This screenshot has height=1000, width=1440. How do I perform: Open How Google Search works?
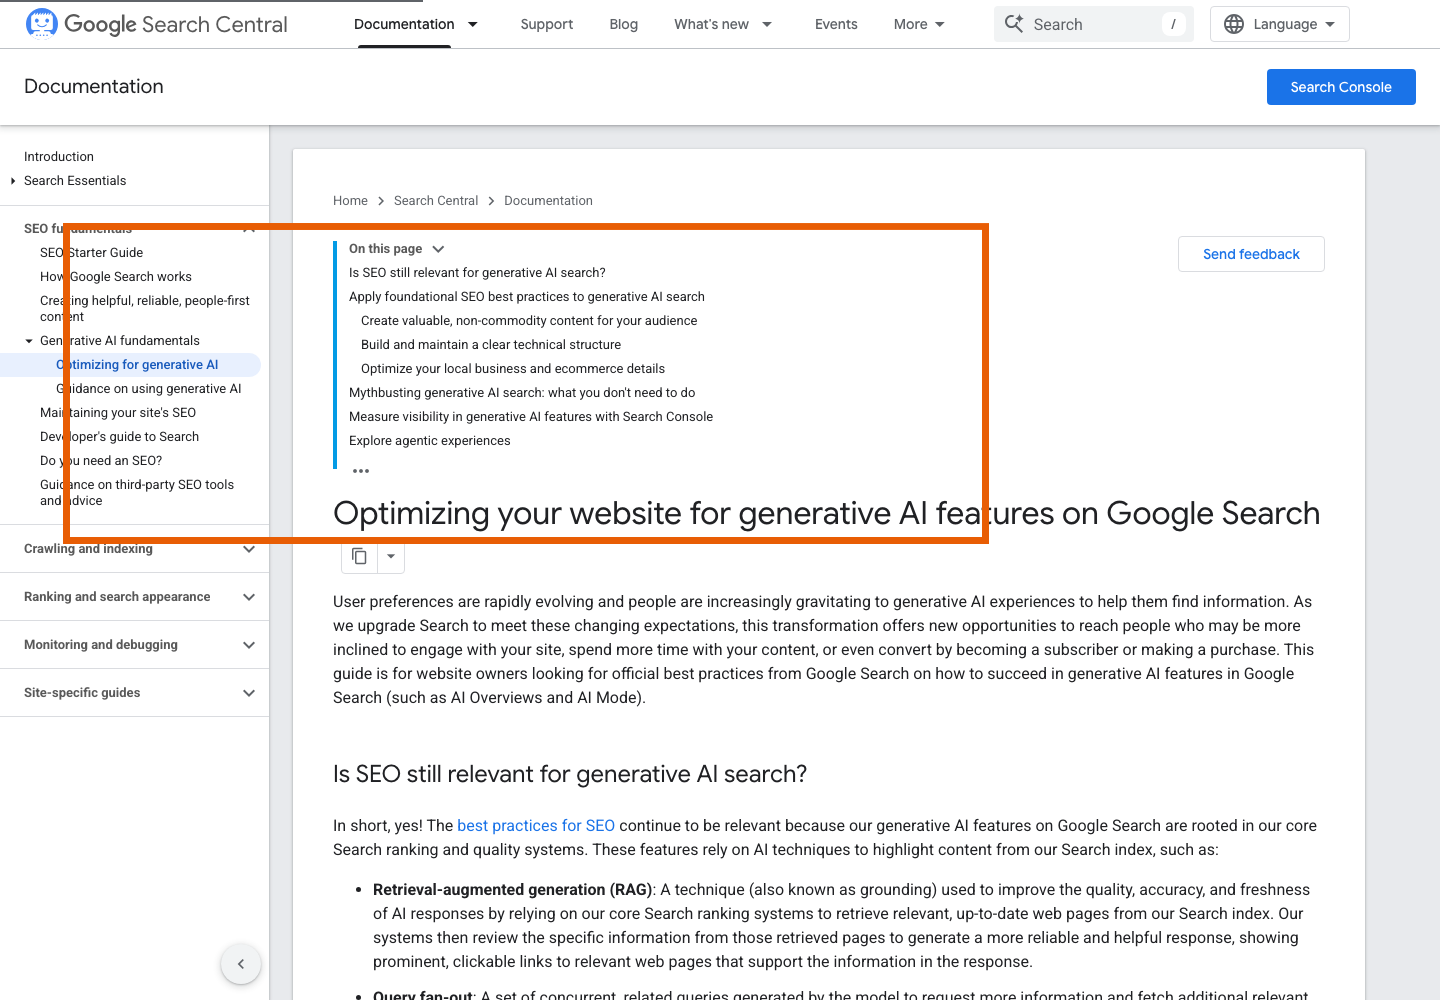(116, 277)
